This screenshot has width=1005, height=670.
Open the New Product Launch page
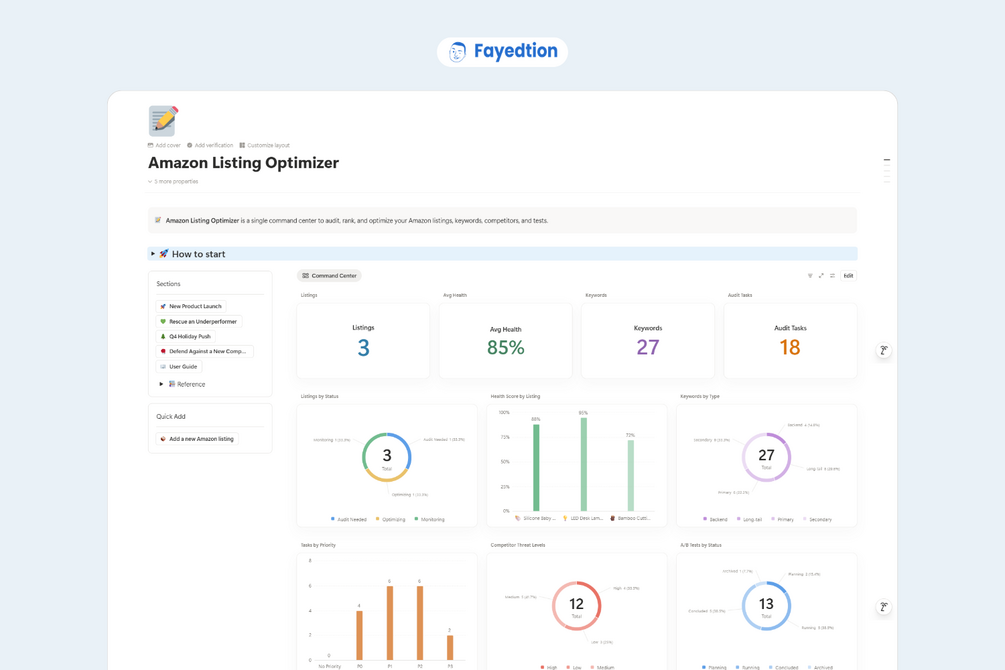190,306
